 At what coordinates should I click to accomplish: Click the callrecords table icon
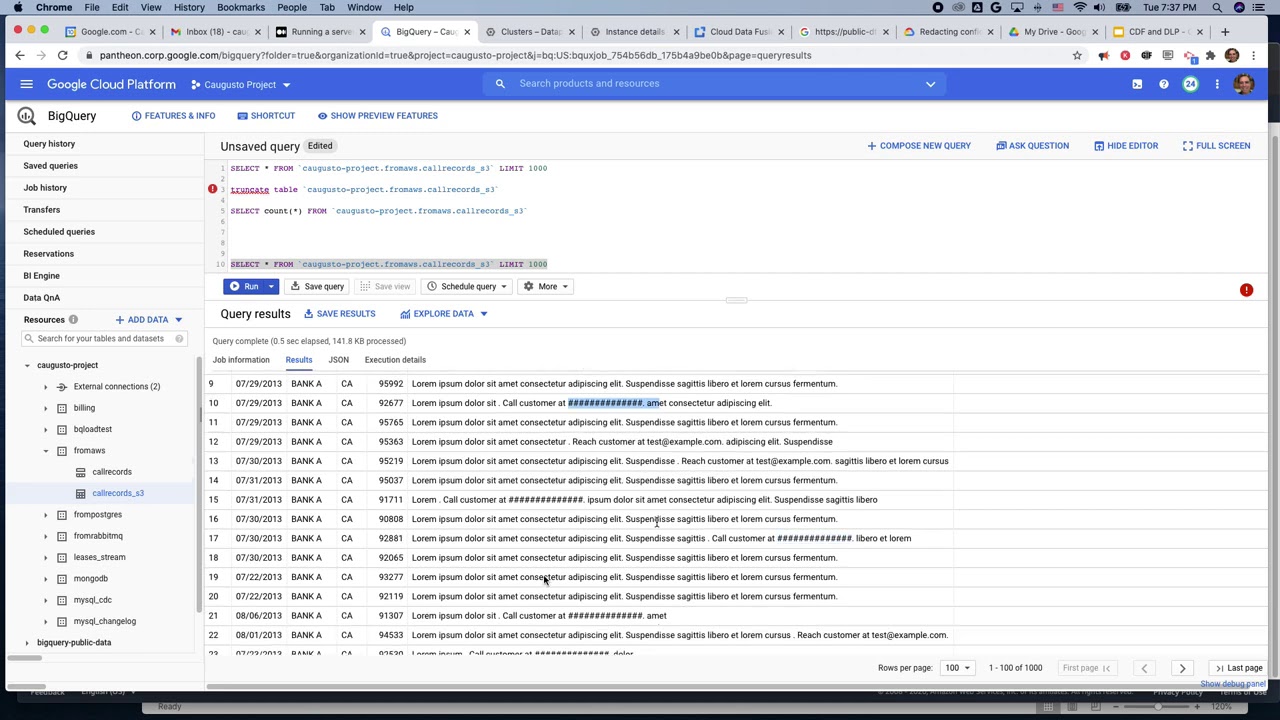coord(81,472)
